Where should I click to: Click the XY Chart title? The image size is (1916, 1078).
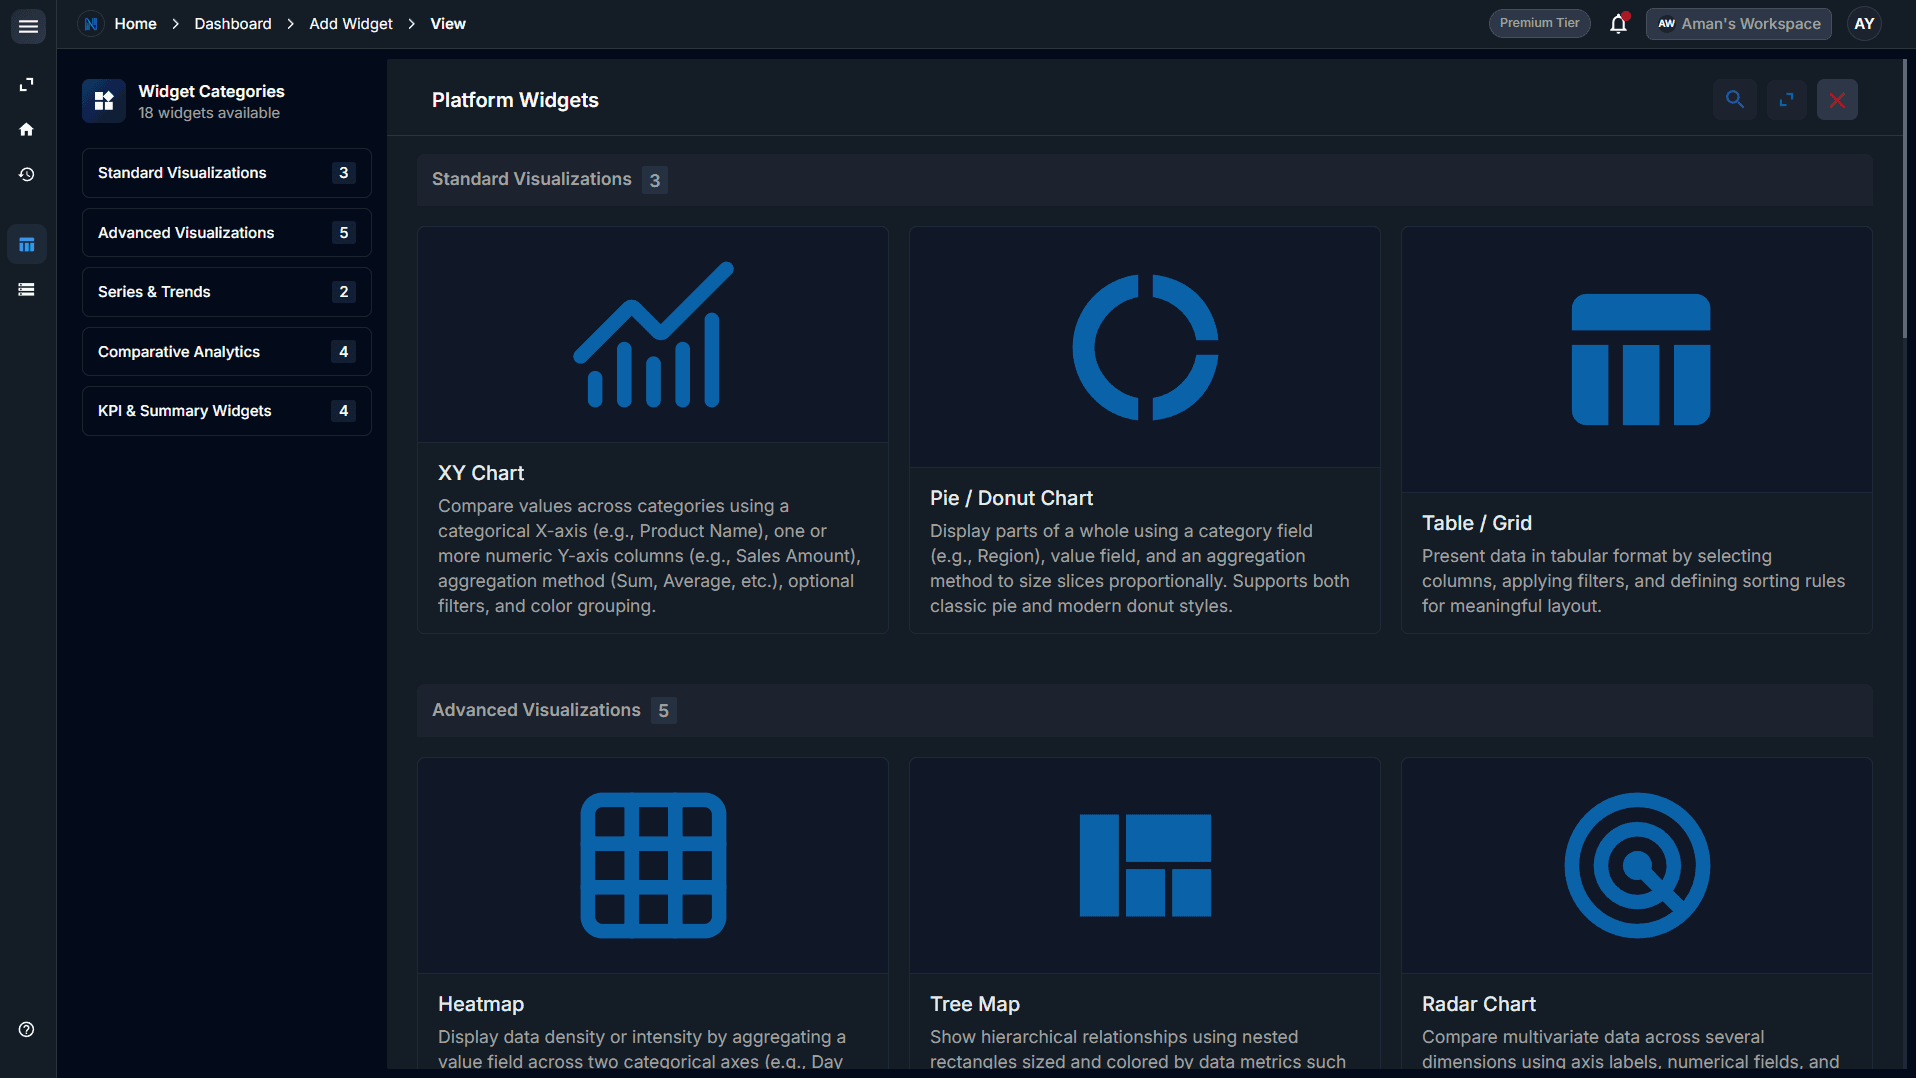pos(481,473)
